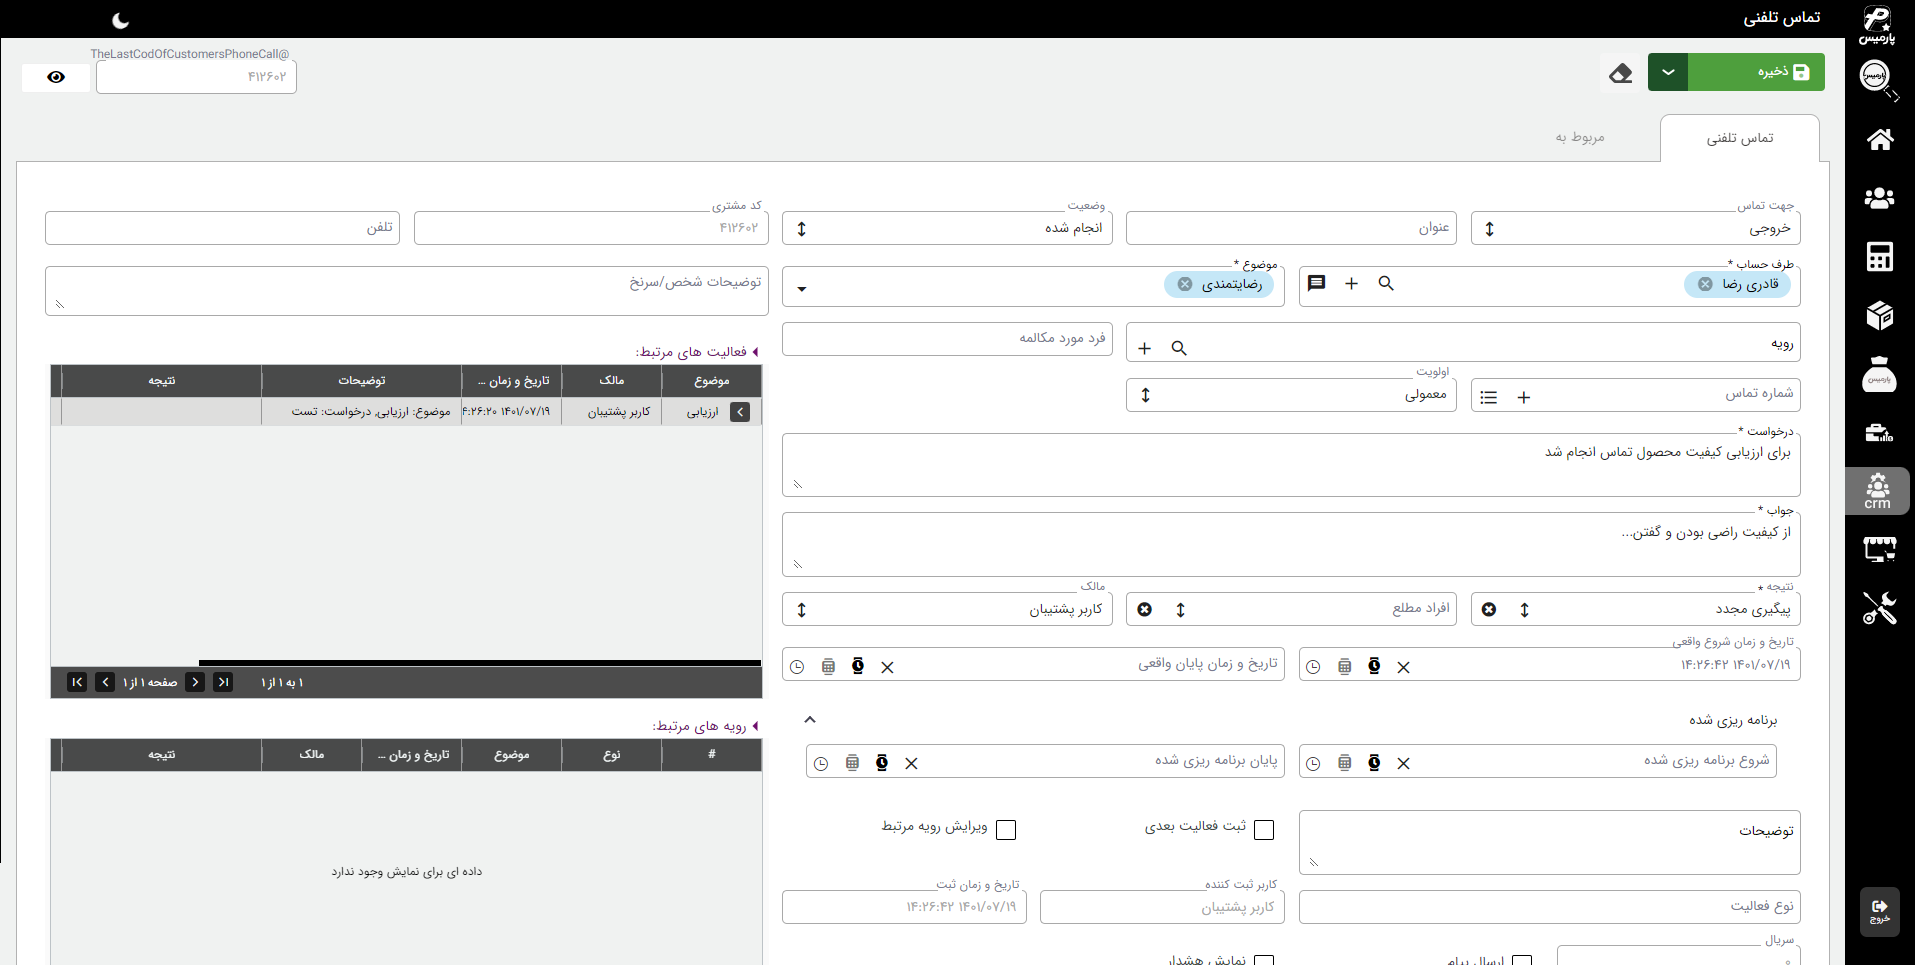Screen dimensions: 1915x965
Task: Clear actual start date with X icon
Action: point(1404,667)
